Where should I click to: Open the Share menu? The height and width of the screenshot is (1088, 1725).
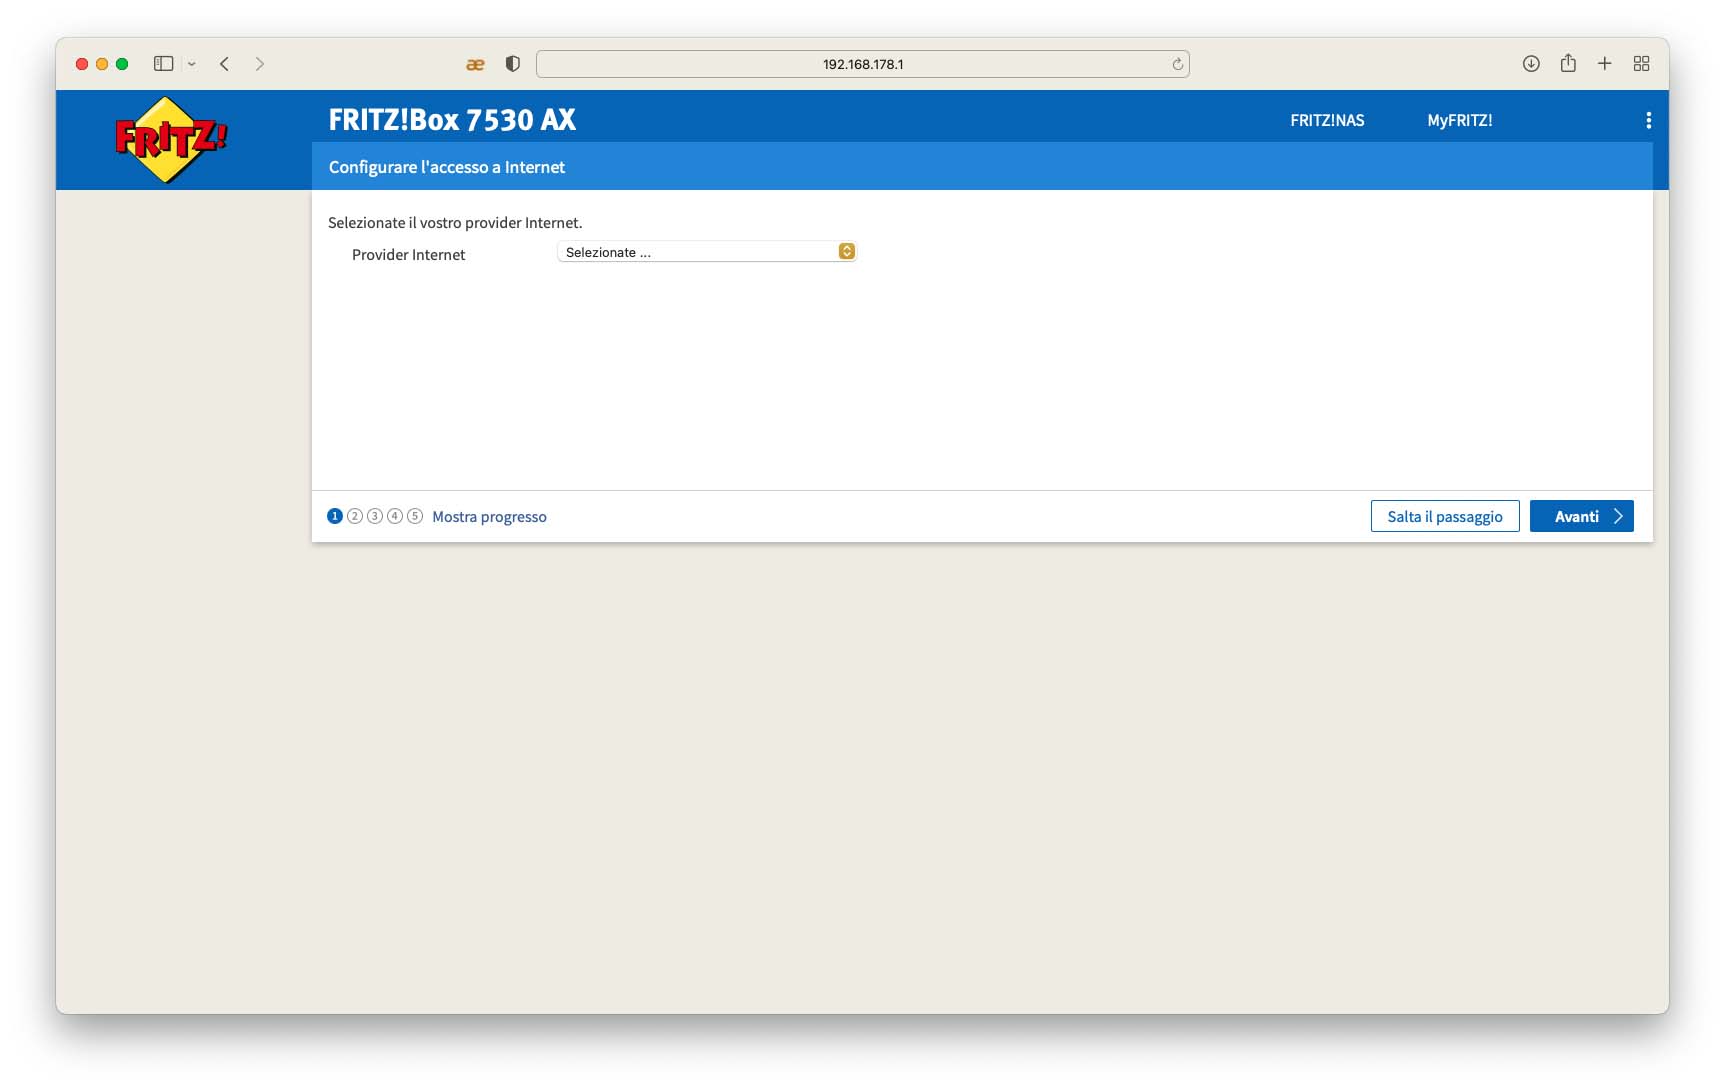tap(1568, 63)
